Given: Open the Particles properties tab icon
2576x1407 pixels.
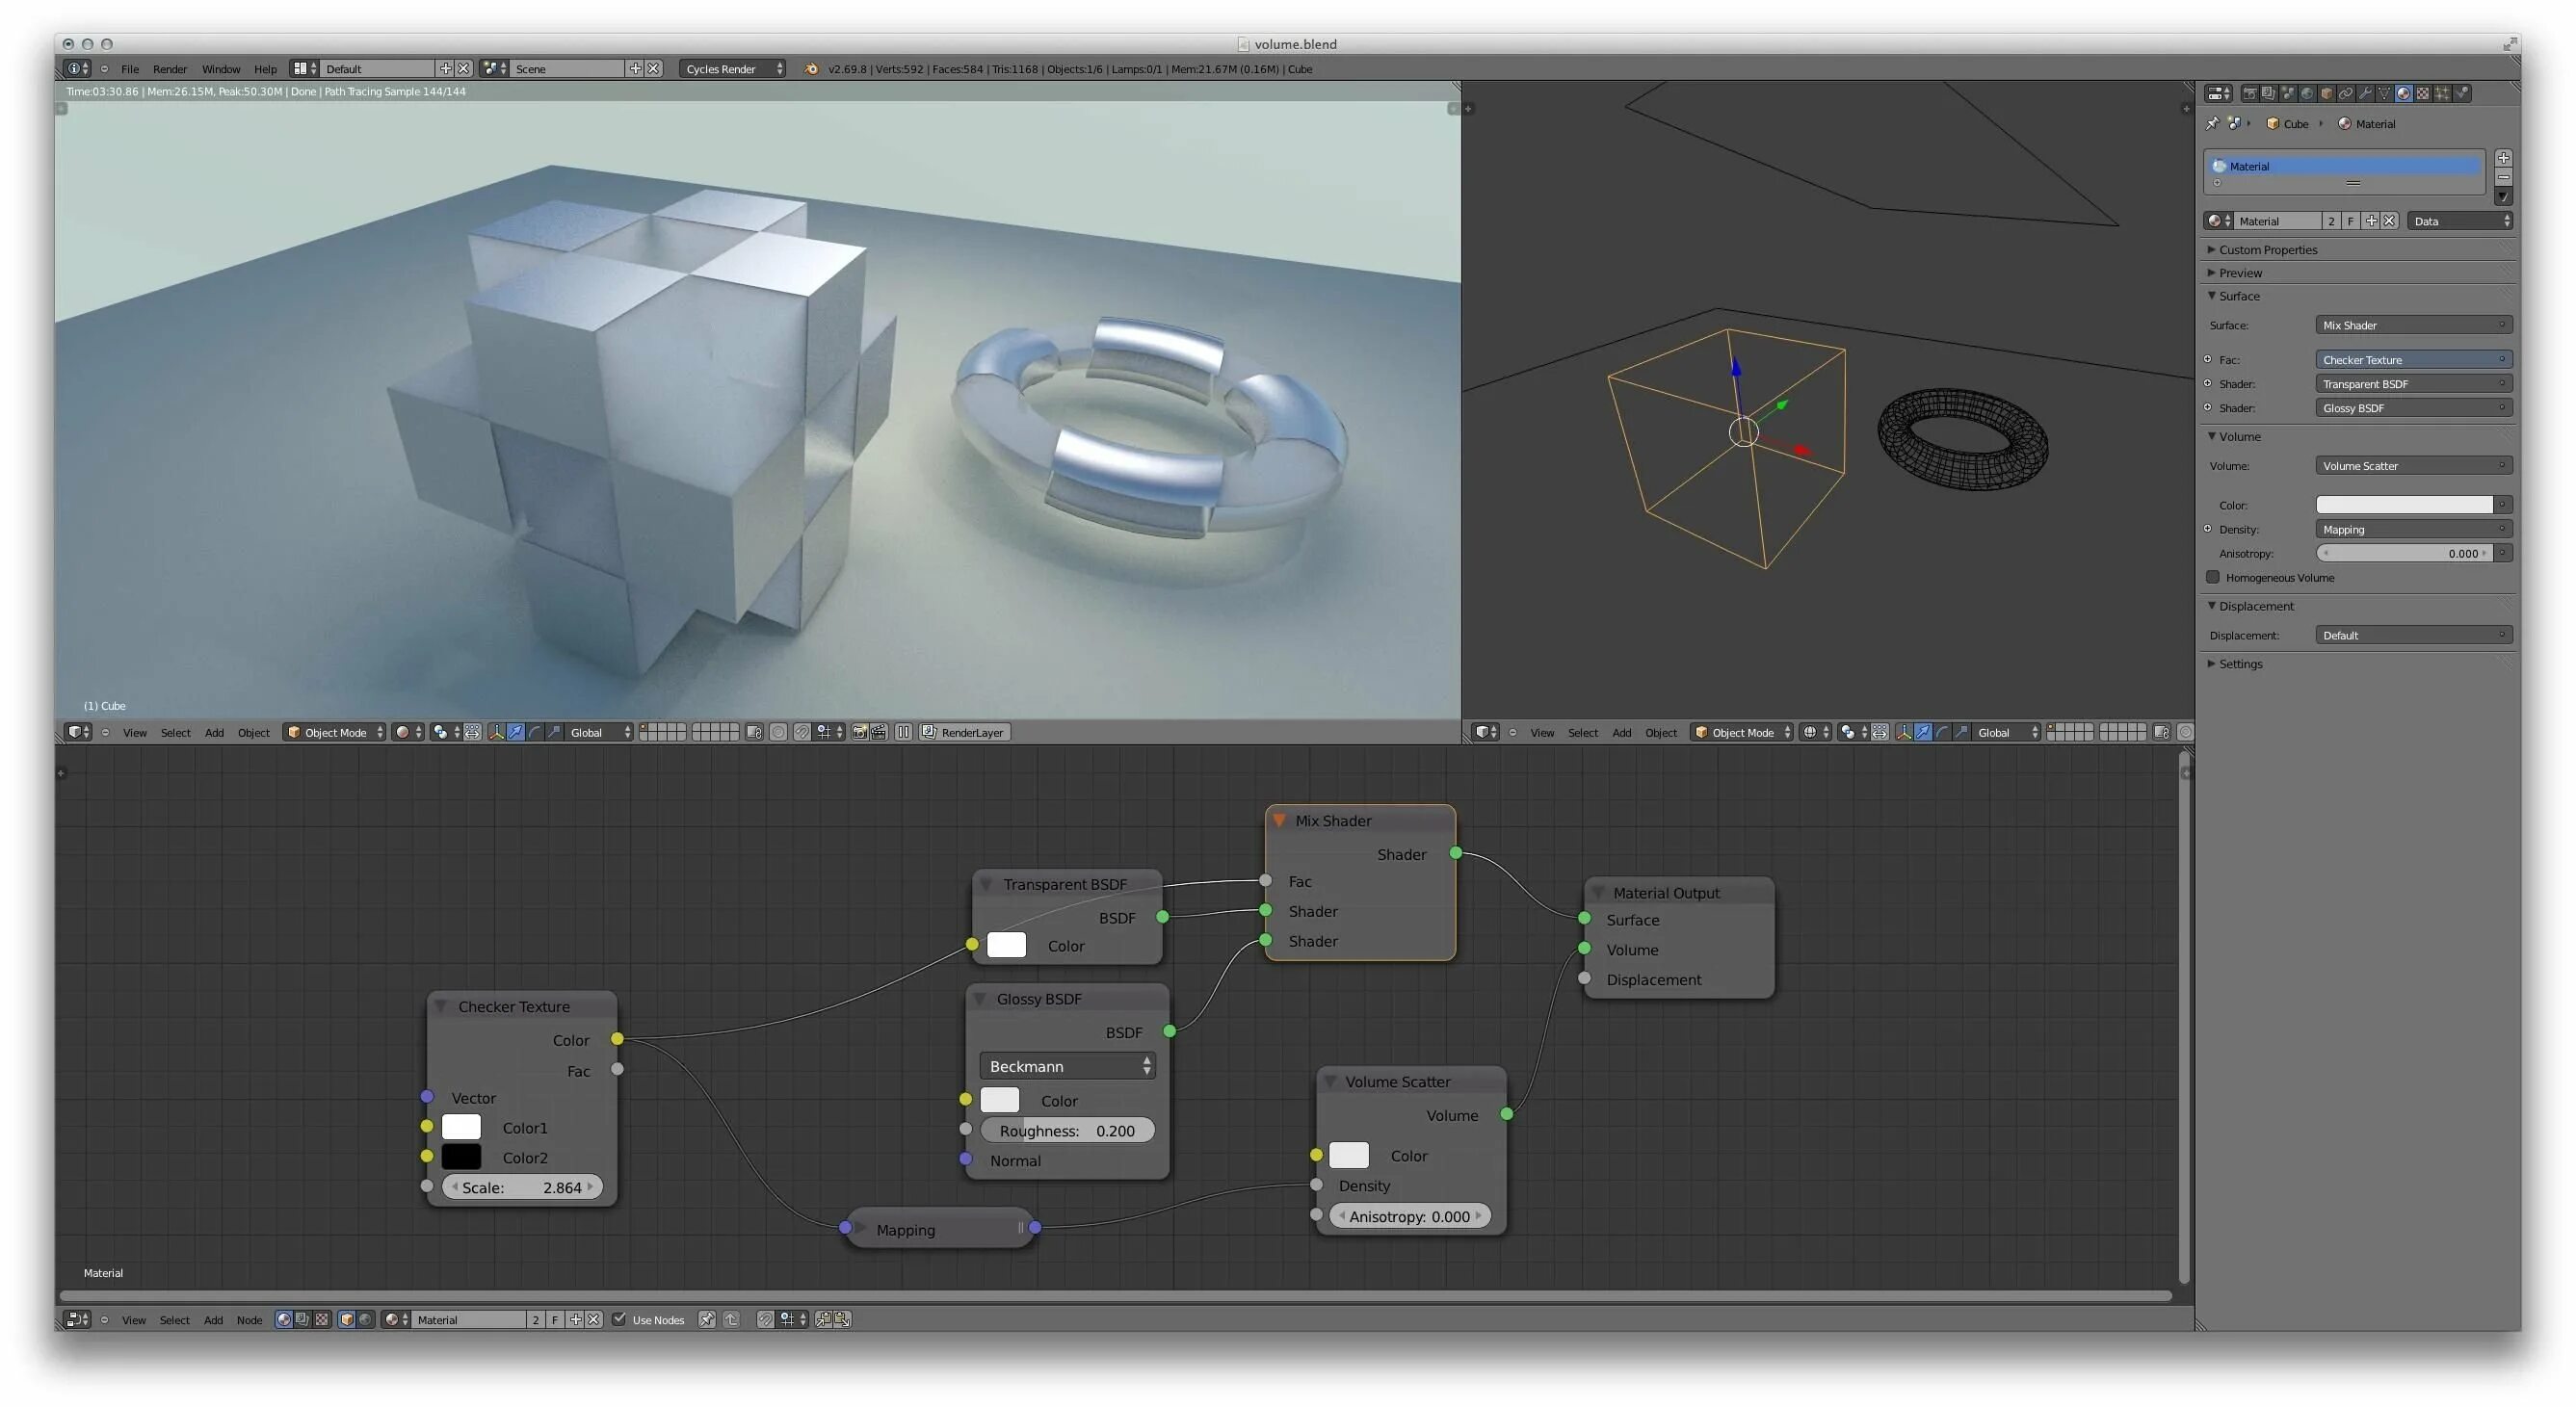Looking at the screenshot, I should (x=2443, y=93).
